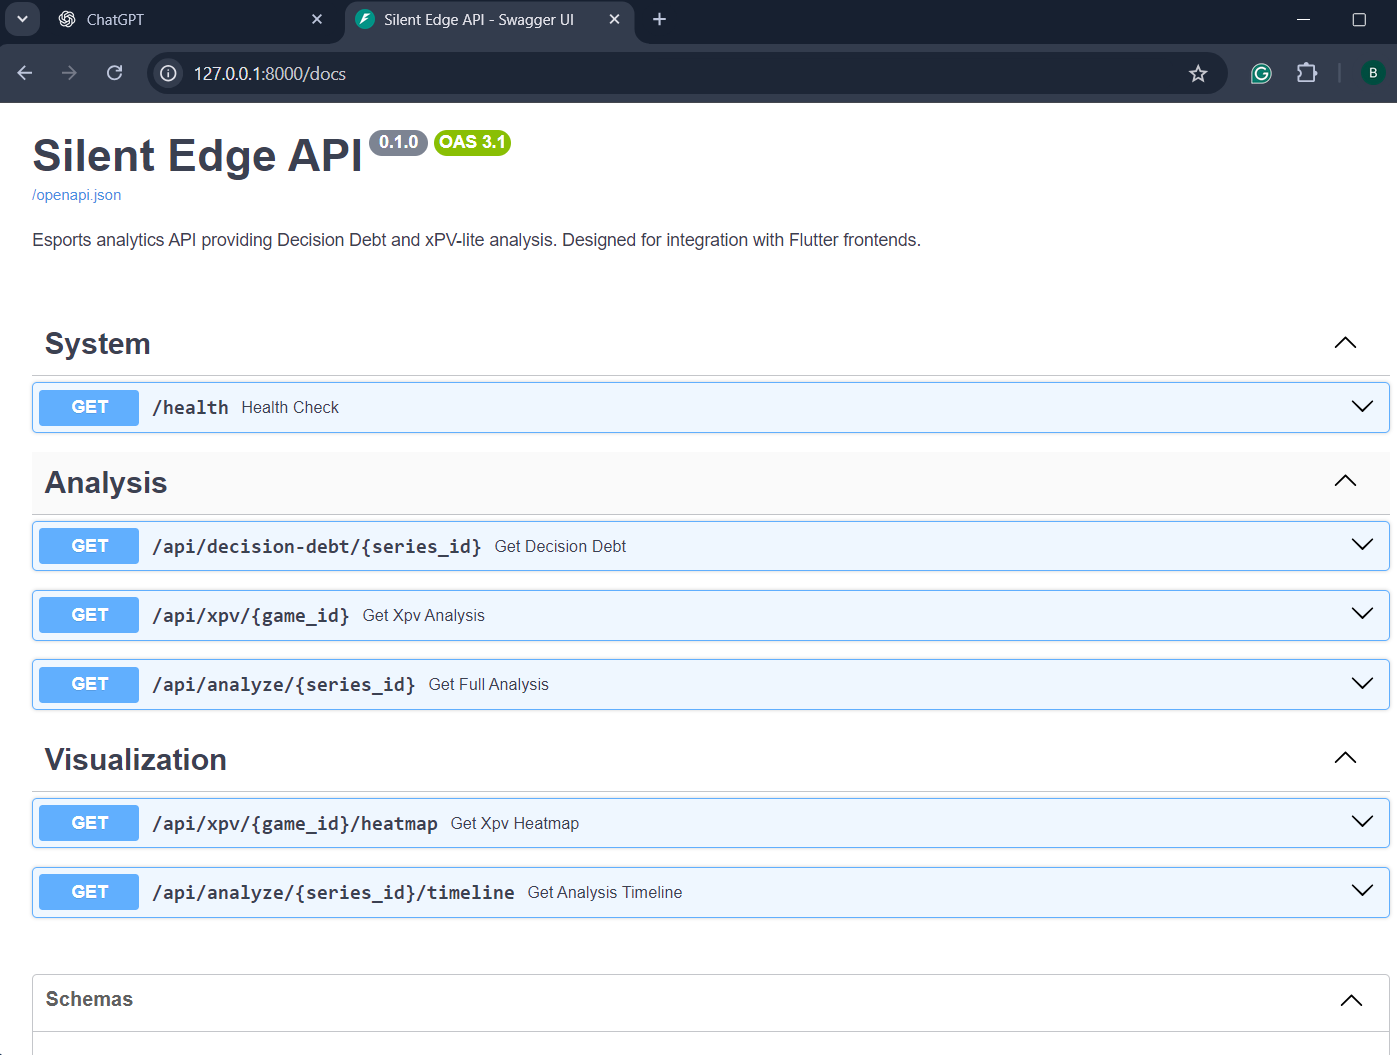Viewport: 1397px width, 1055px height.
Task: View site information icon in address bar
Action: 168,73
